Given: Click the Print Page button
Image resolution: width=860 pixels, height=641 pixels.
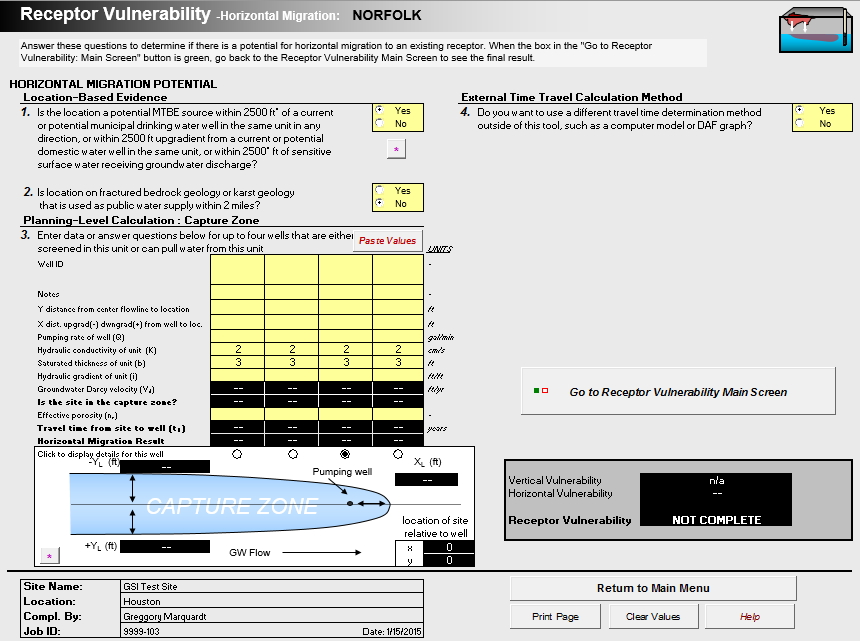Looking at the screenshot, I should (x=553, y=616).
